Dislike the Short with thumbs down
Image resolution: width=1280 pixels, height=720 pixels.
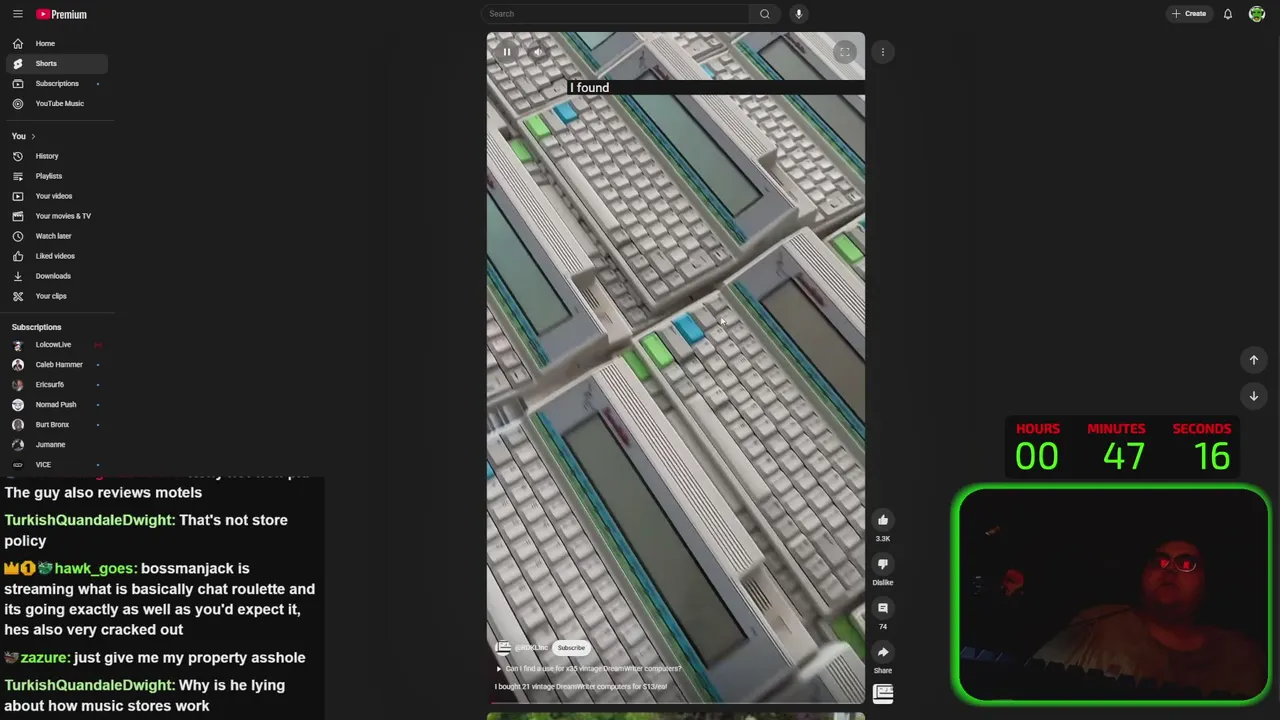tap(883, 564)
